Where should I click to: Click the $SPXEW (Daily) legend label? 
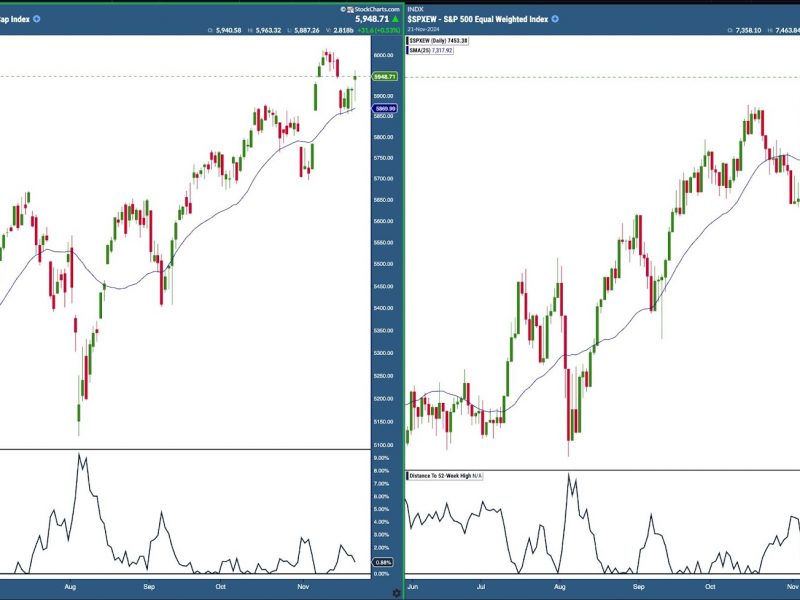pyautogui.click(x=438, y=40)
